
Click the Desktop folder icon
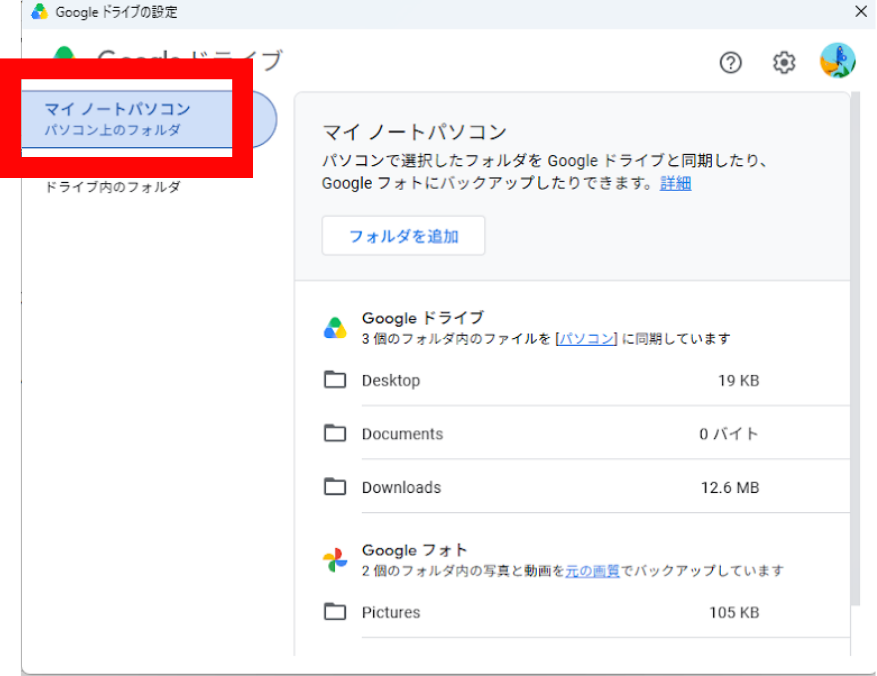point(335,380)
